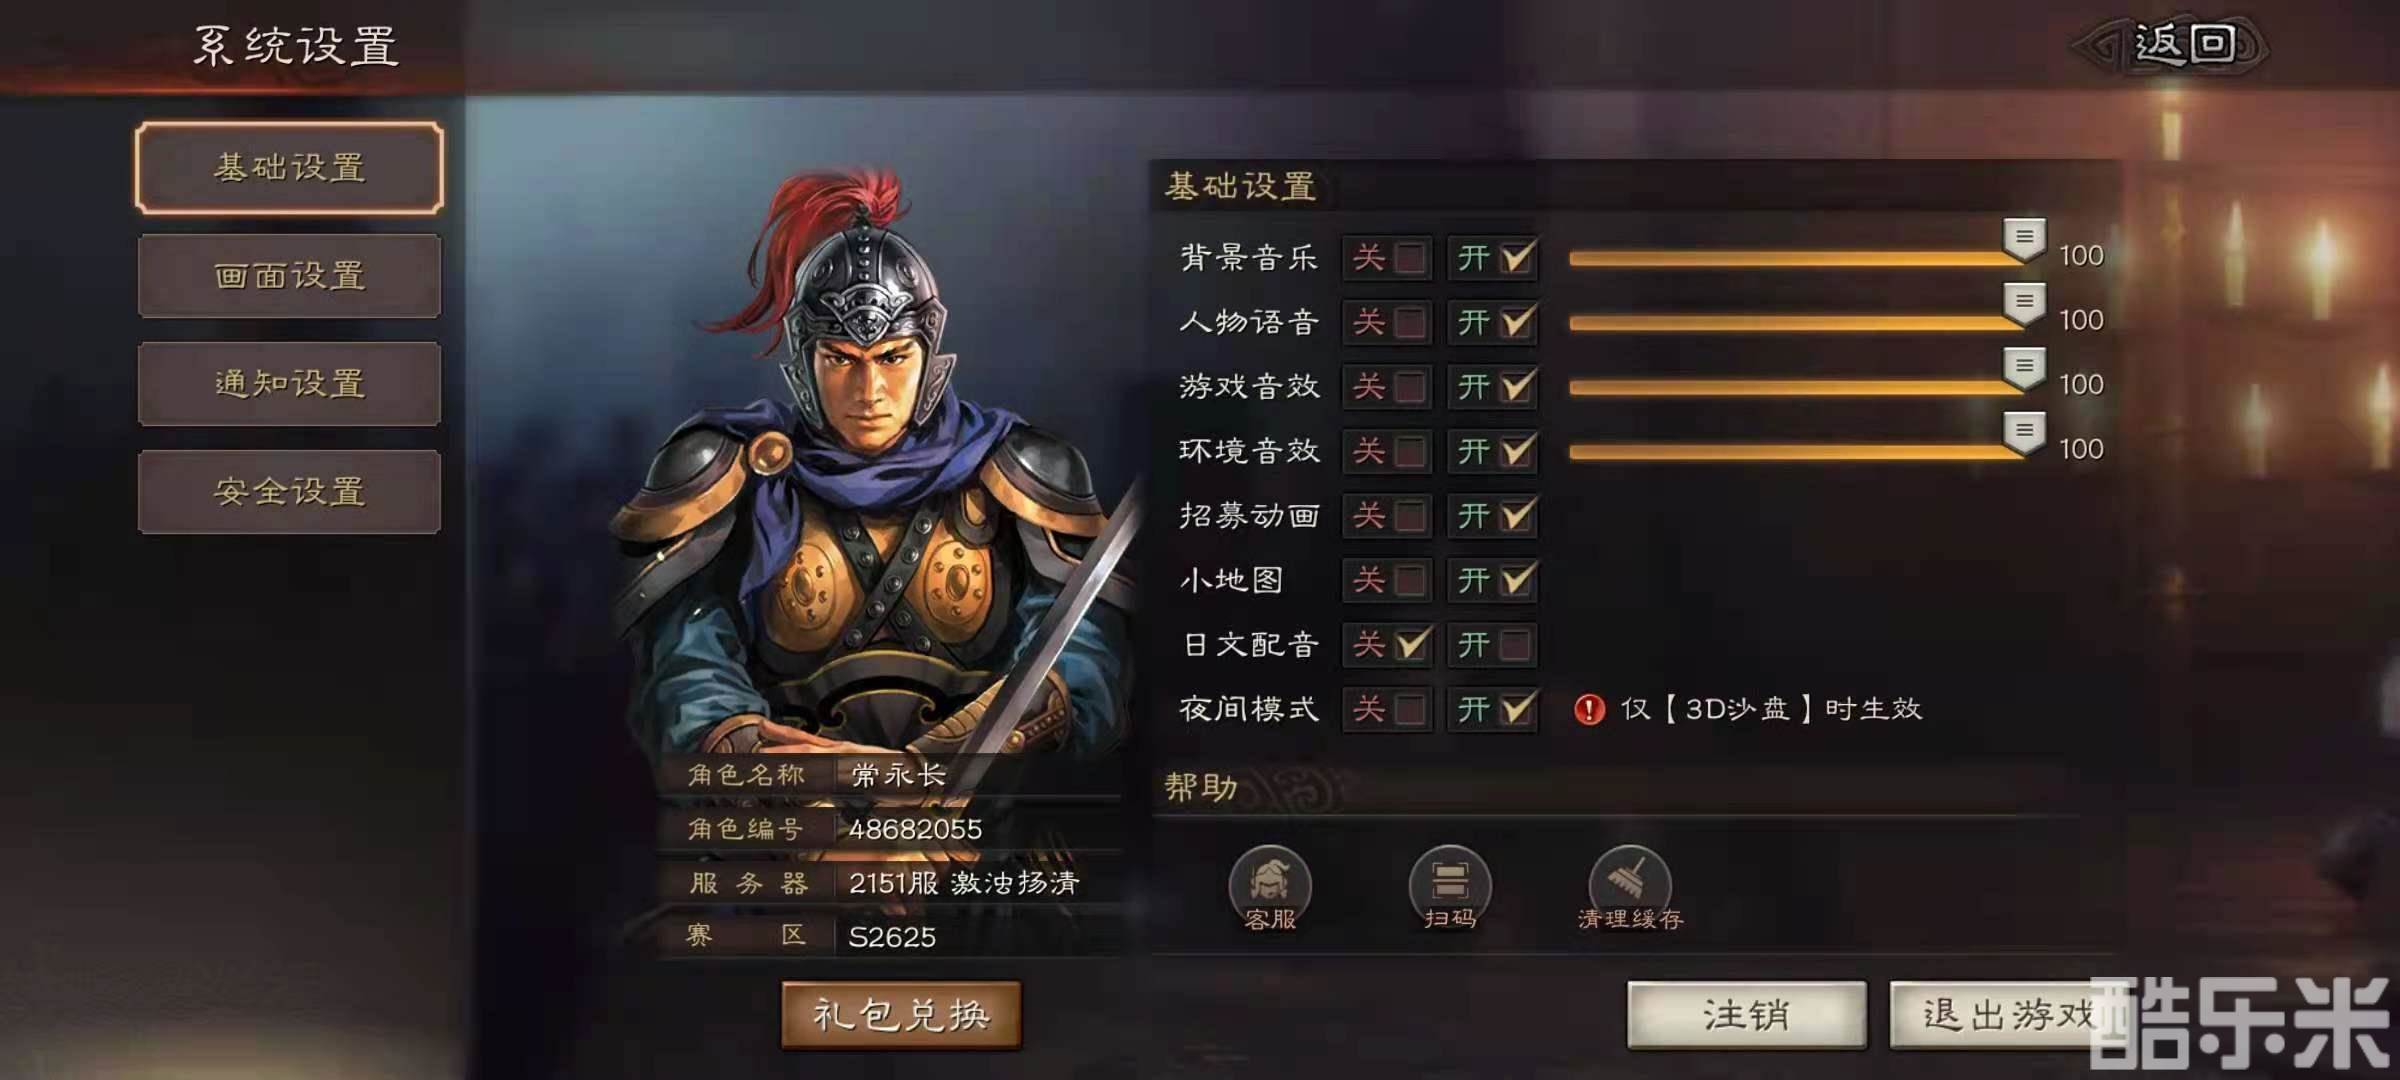Click the 注销 logout button
Viewport: 2400px width, 1080px height.
click(x=1746, y=1015)
